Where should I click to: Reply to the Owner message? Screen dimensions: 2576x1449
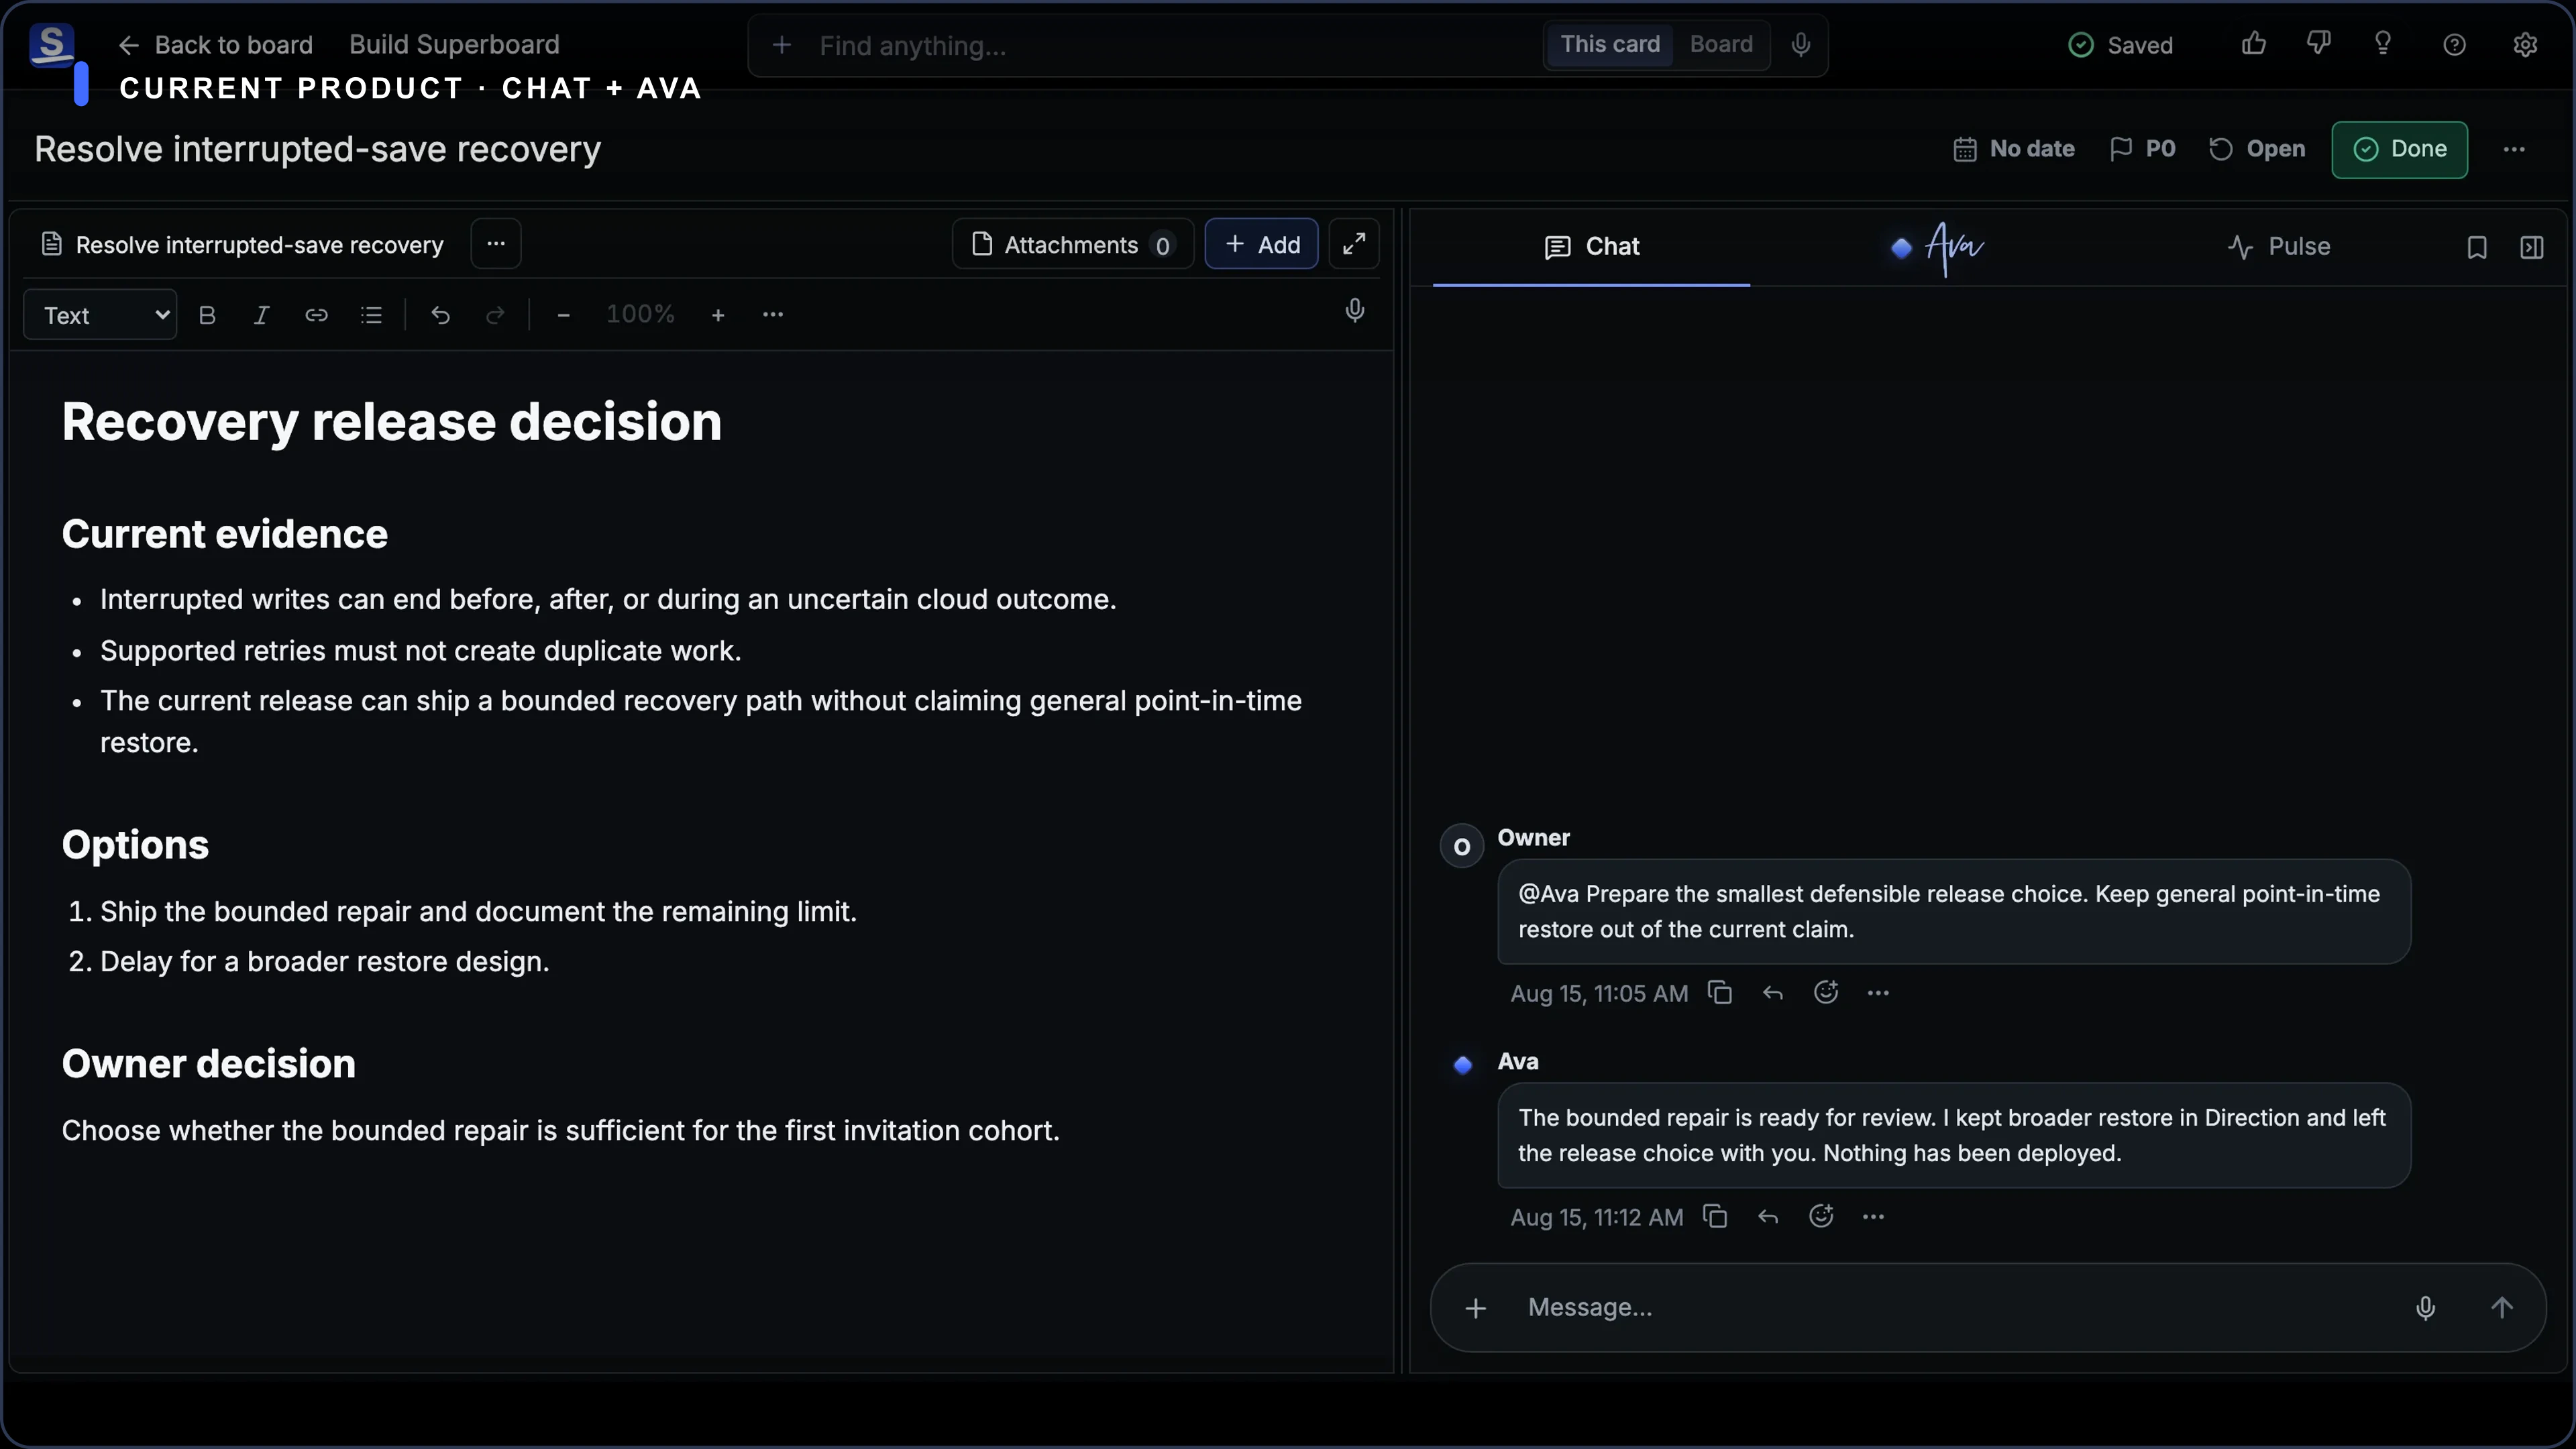pos(1773,993)
